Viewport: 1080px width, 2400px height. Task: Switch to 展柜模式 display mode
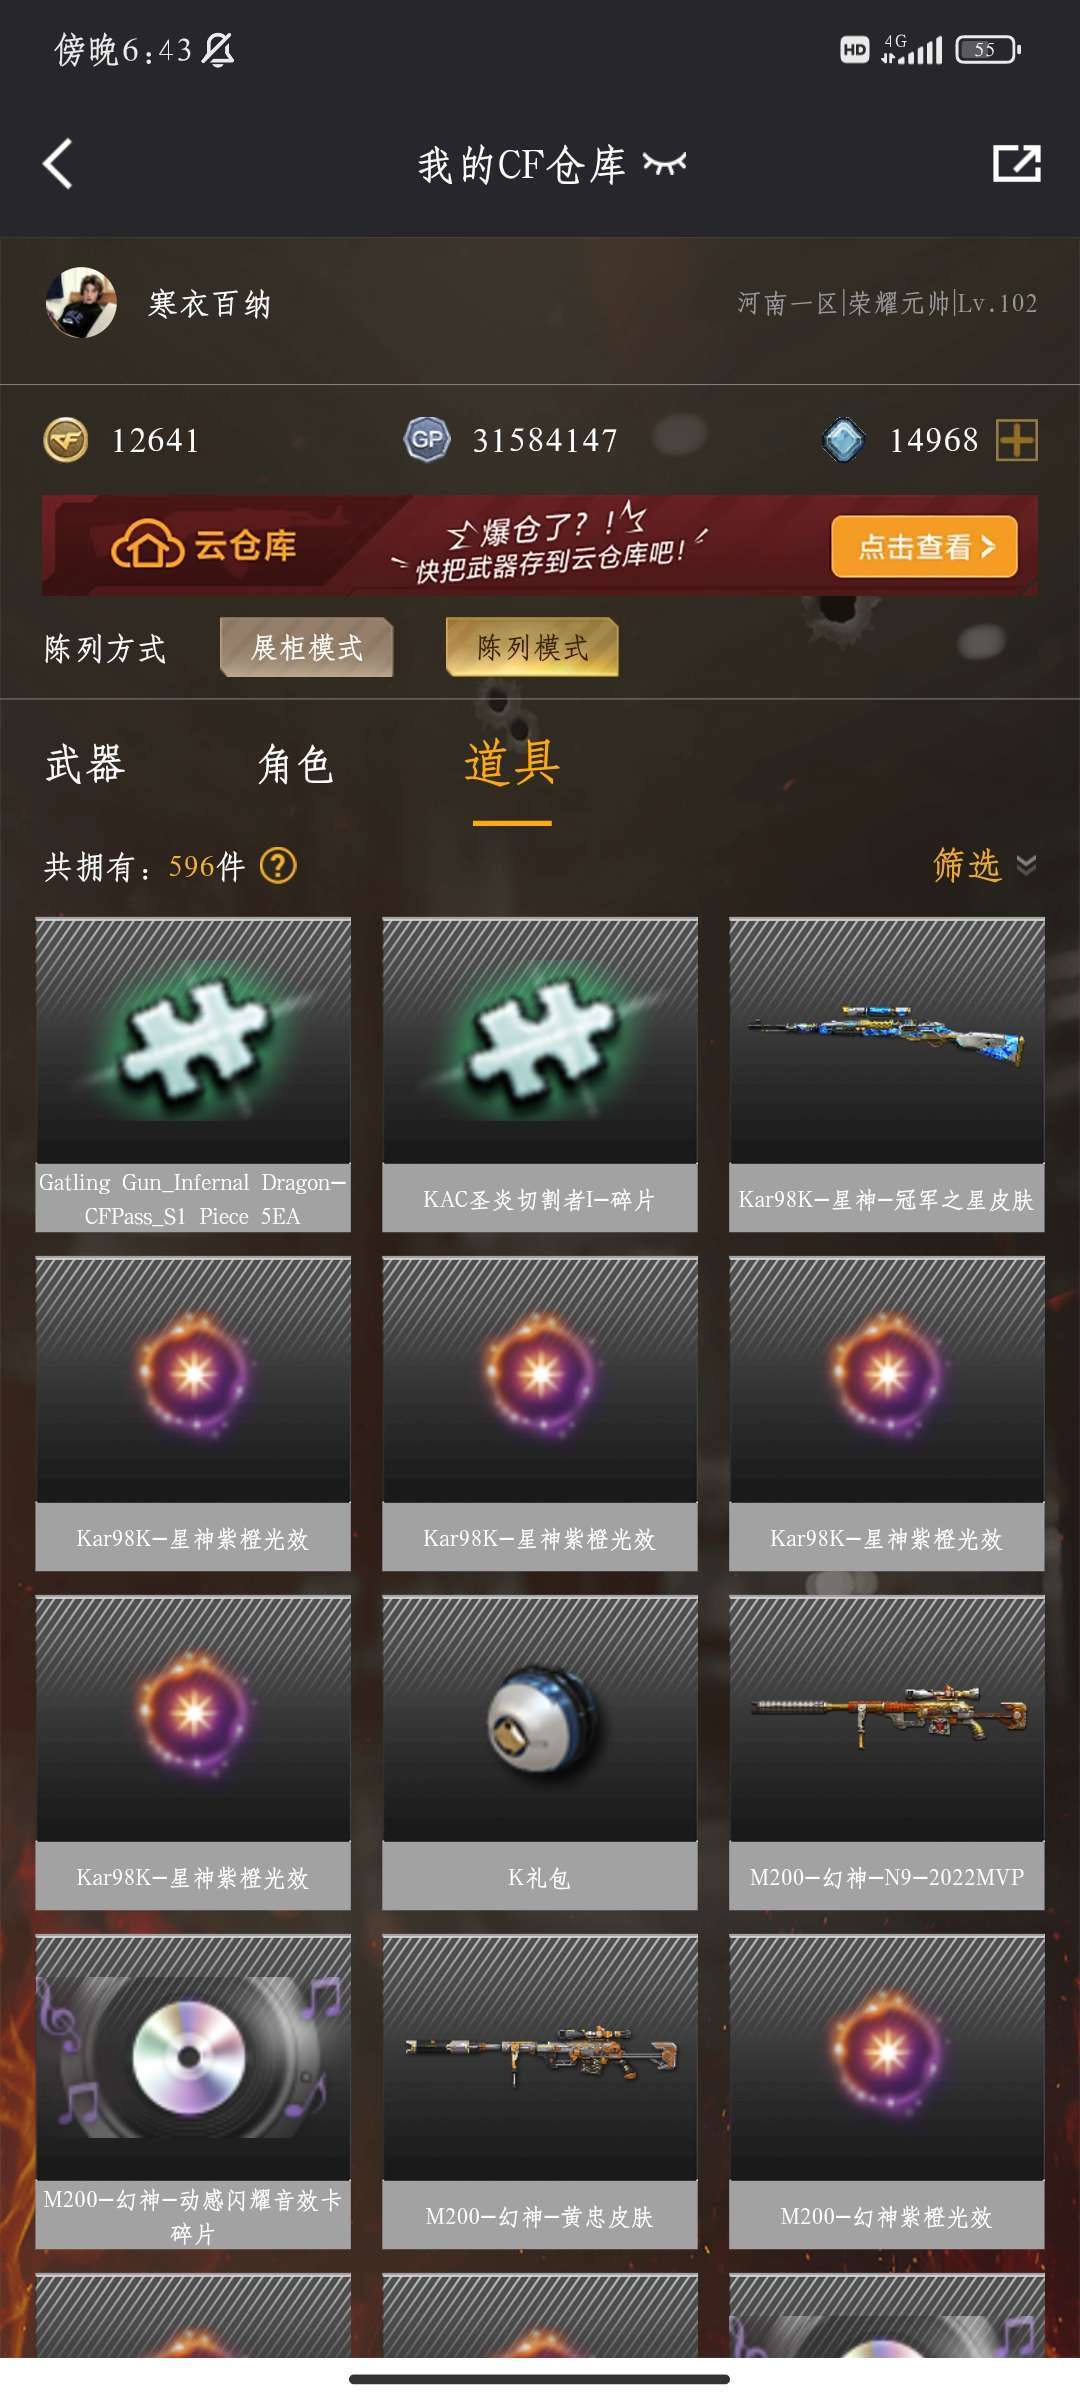(307, 648)
